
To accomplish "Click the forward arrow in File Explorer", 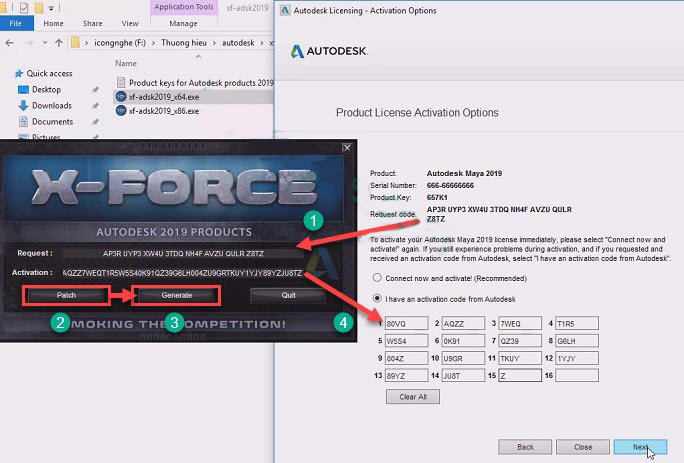I will 29,43.
